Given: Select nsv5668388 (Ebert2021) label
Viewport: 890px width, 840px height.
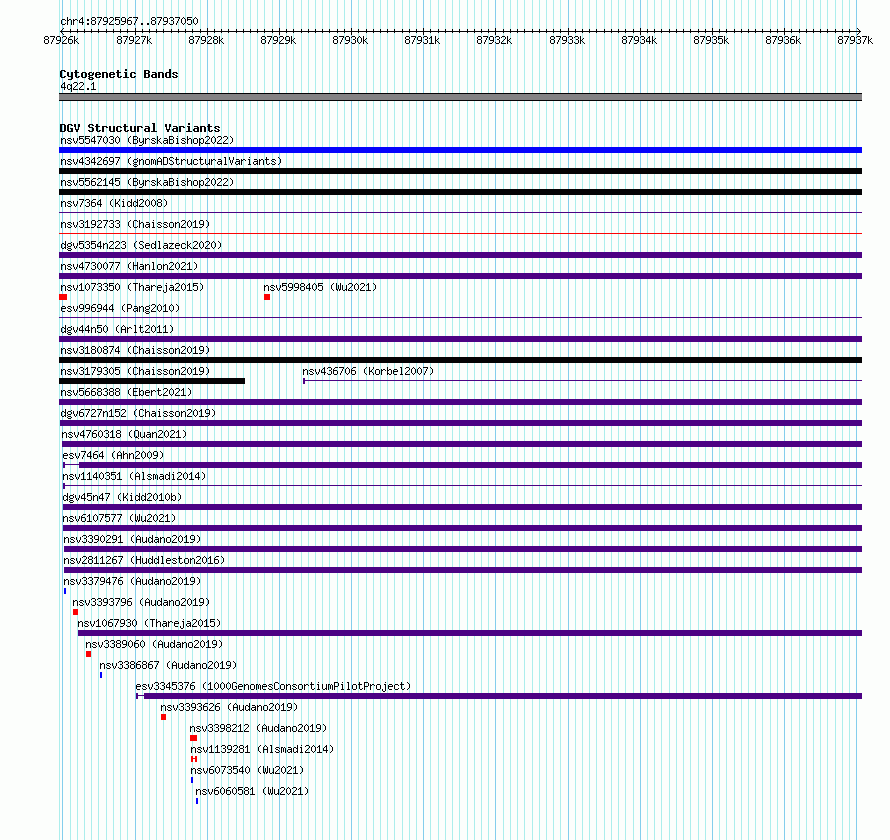Looking at the screenshot, I should (x=126, y=392).
